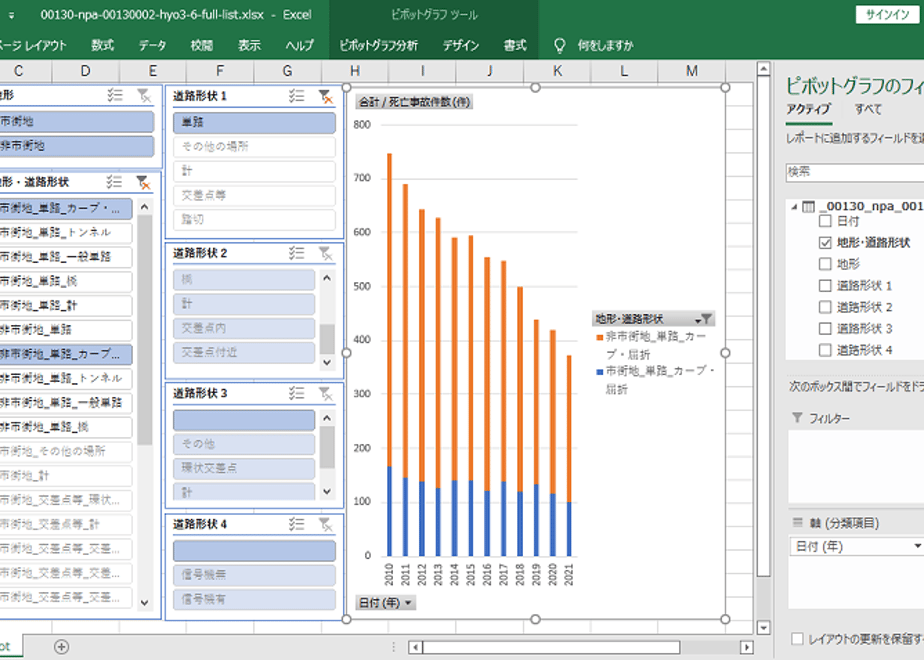Image resolution: width=924 pixels, height=660 pixels.
Task: Uncheck the 地形・道路形状 field checkbox
Action: tap(825, 242)
